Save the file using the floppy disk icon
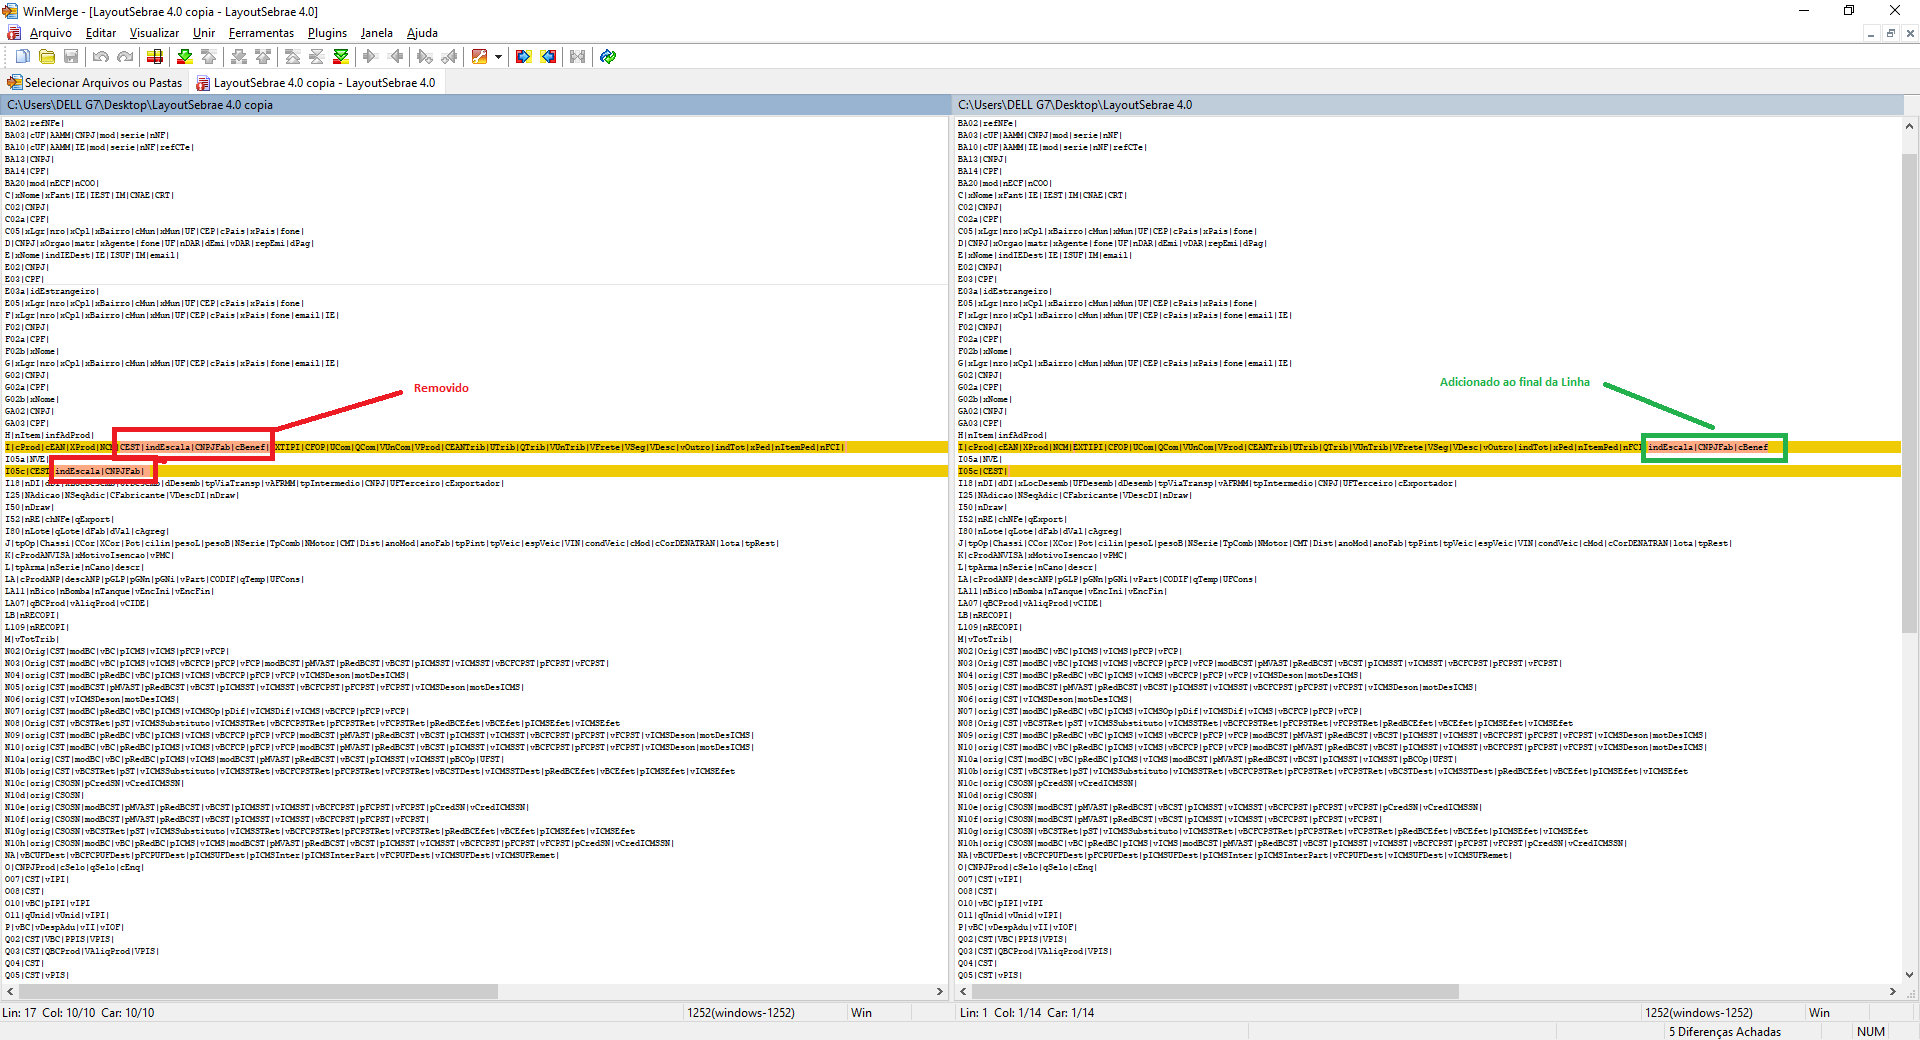Screen dimensions: 1920x1040 coord(71,57)
